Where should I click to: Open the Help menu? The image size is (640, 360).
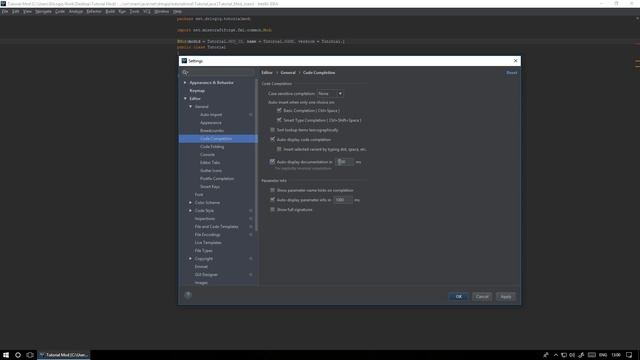pos(177,11)
